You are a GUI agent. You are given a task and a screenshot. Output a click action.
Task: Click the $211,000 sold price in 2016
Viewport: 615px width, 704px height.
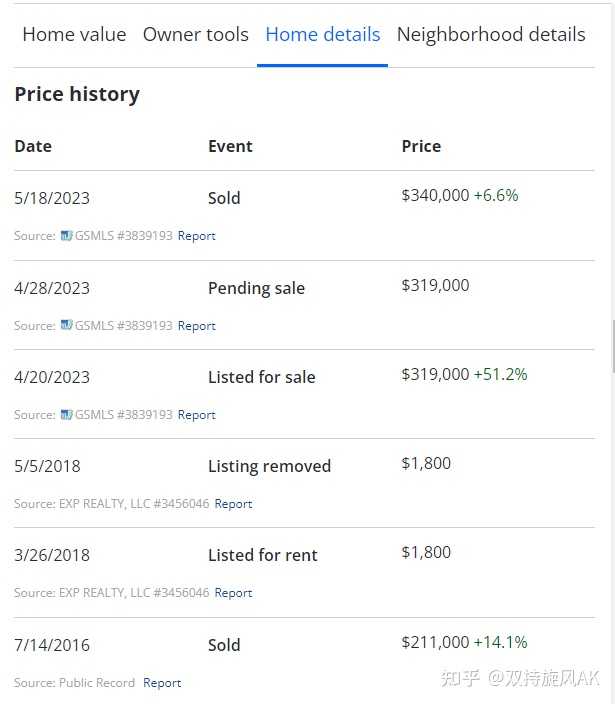point(435,642)
